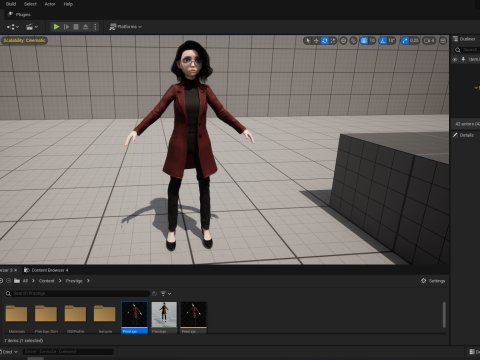Choose the select objects arrow tool
Image resolution: width=480 pixels, height=360 pixels.
coord(308,41)
